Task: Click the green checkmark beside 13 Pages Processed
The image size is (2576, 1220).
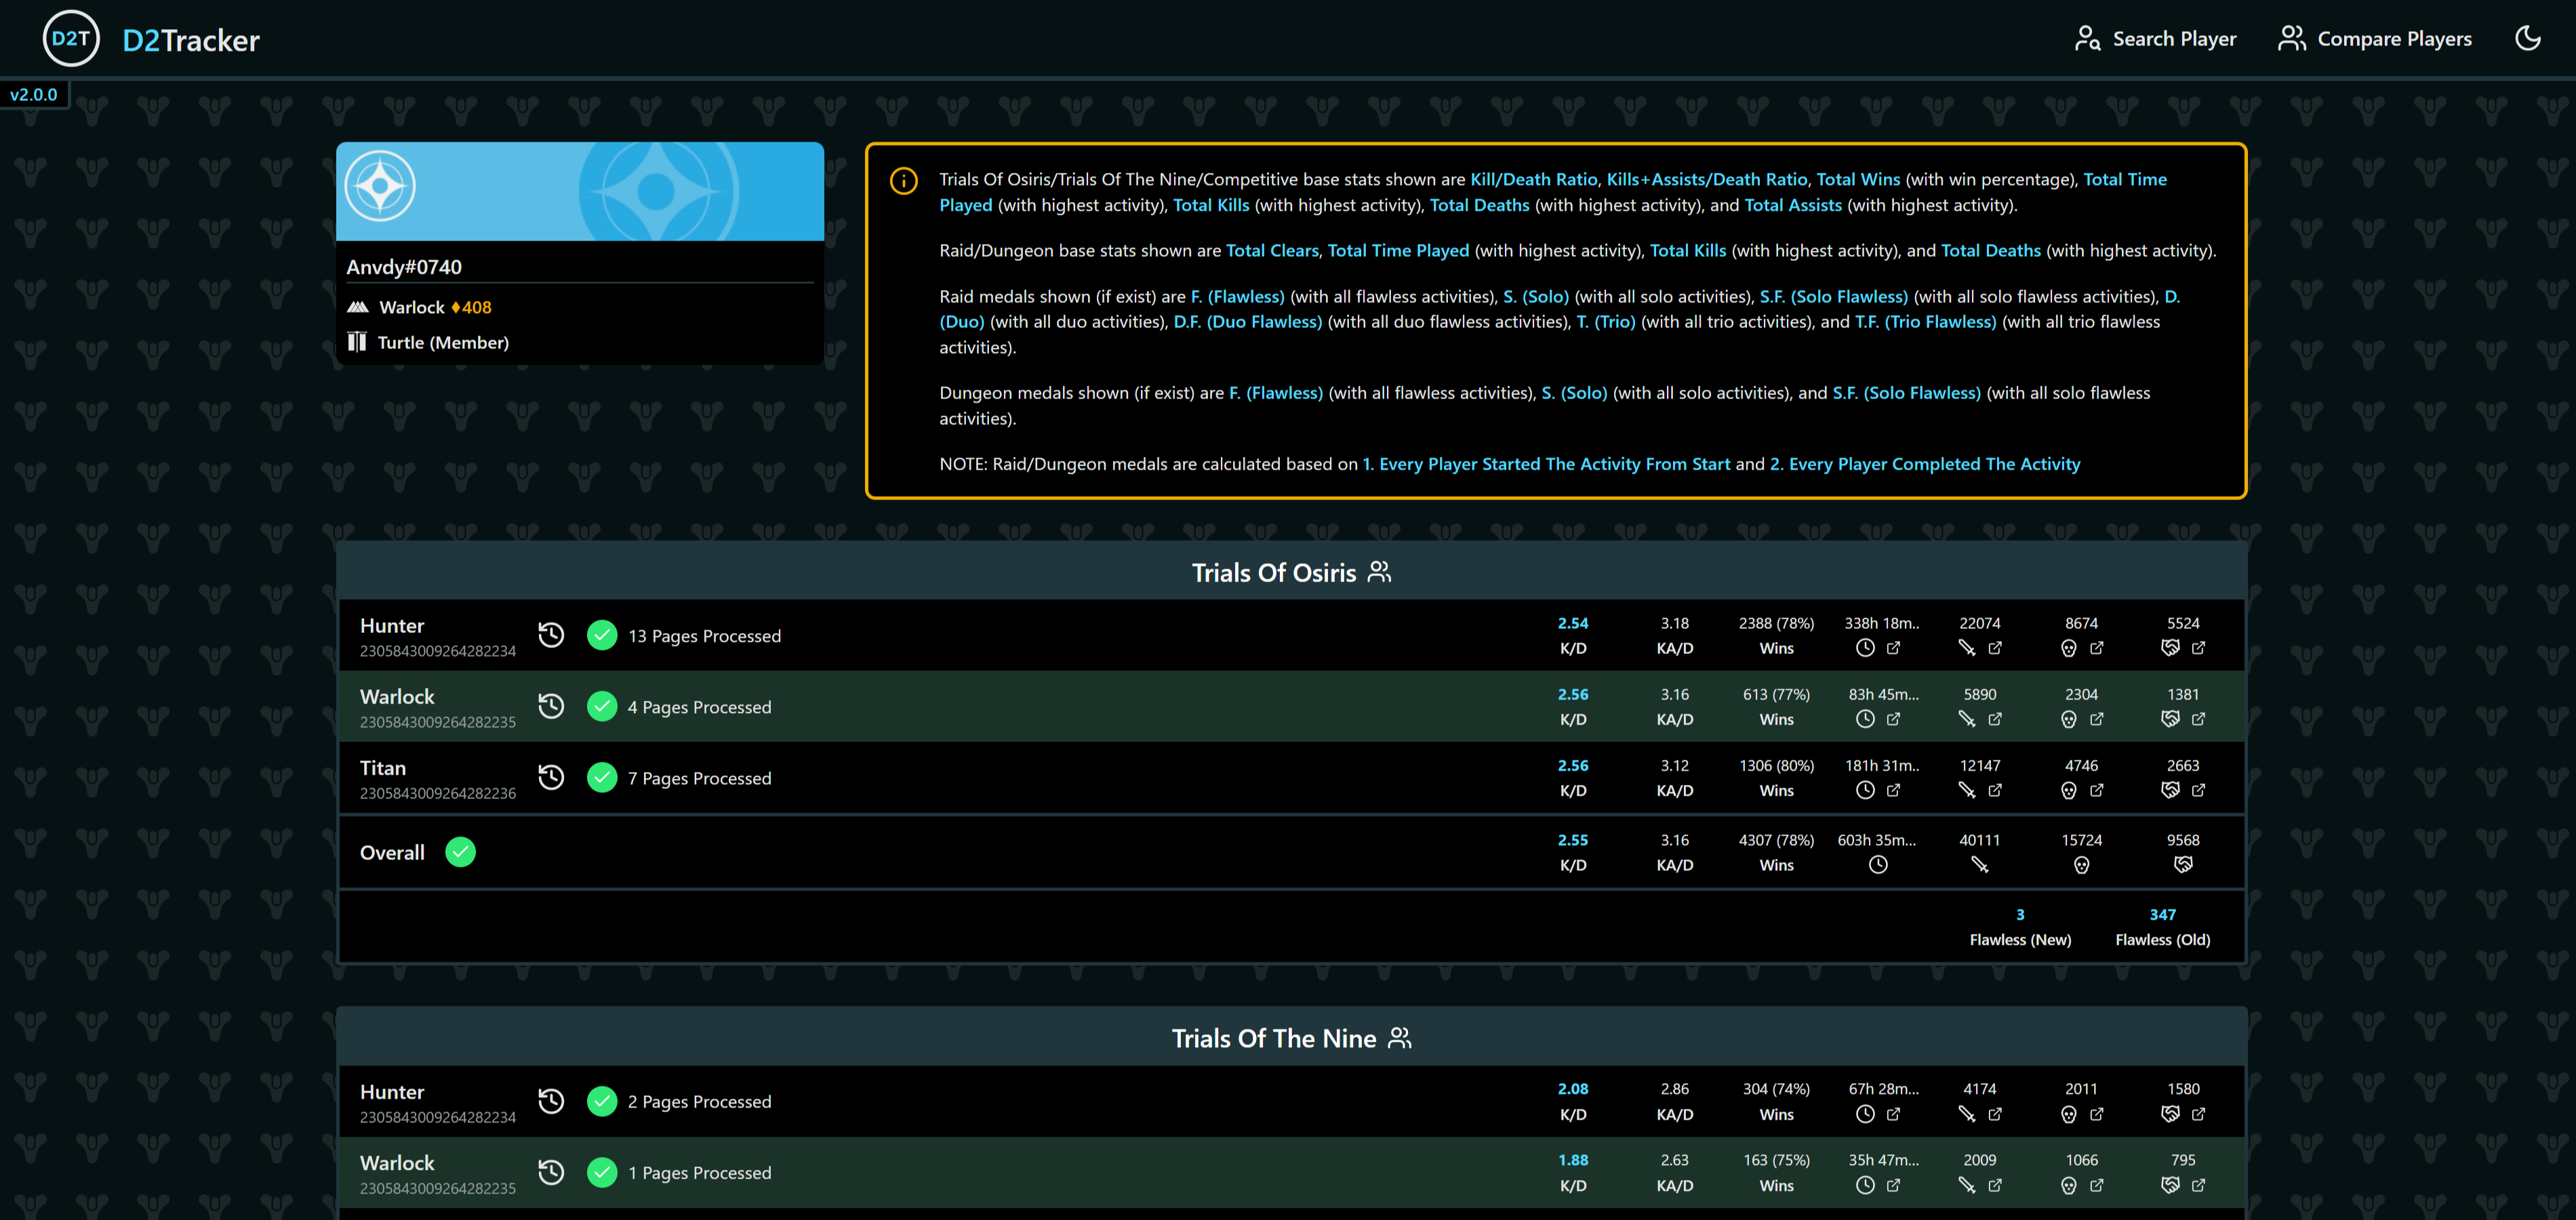Action: (602, 635)
